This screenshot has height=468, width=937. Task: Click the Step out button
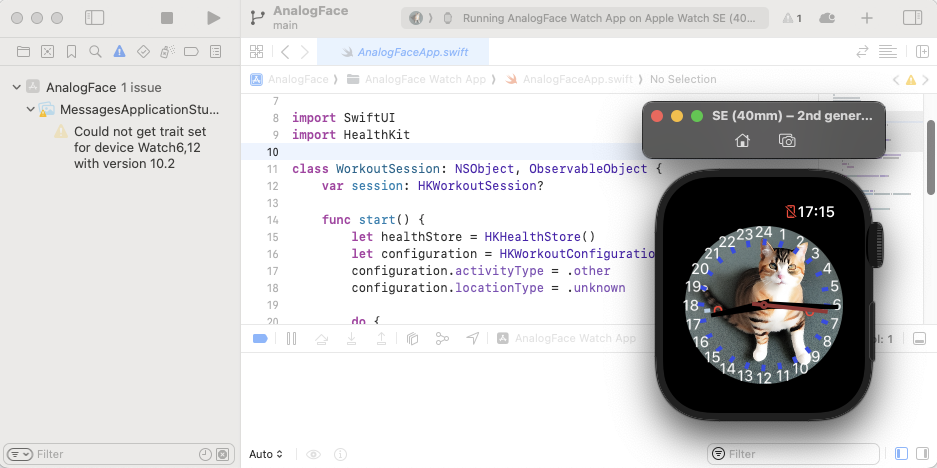381,339
